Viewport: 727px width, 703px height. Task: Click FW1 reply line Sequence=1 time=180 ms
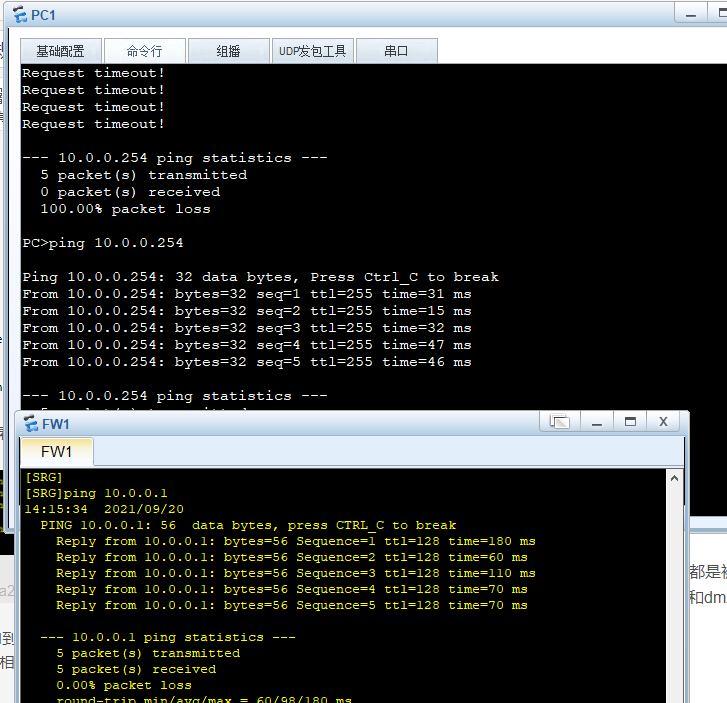click(296, 541)
